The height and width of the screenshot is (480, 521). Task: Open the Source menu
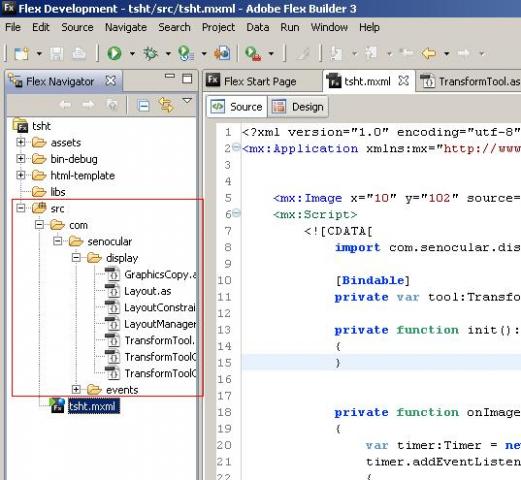pos(77,27)
